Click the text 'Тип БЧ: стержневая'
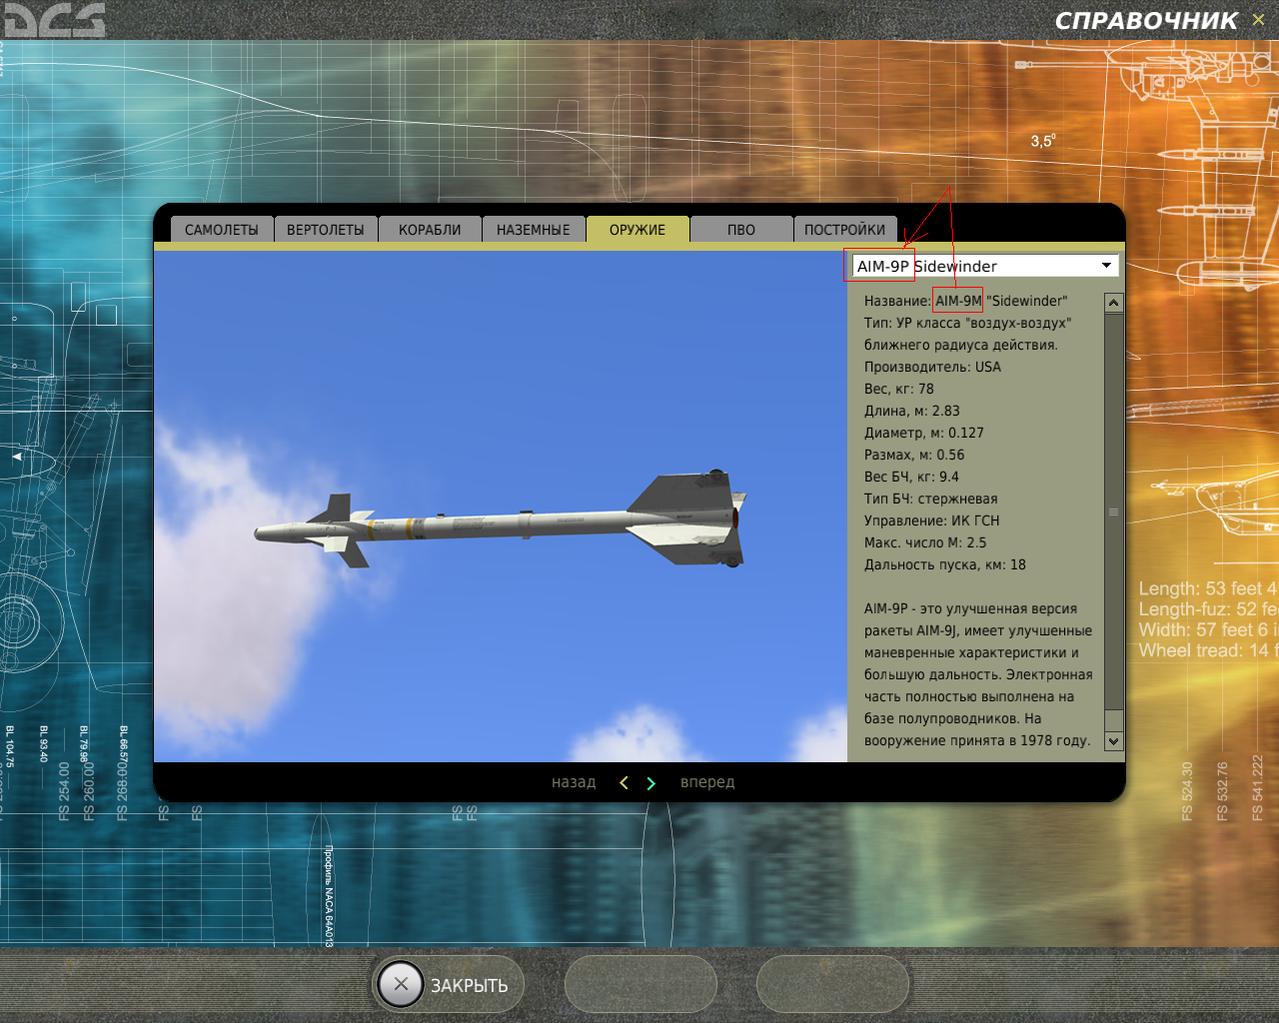This screenshot has width=1279, height=1023. coord(931,499)
